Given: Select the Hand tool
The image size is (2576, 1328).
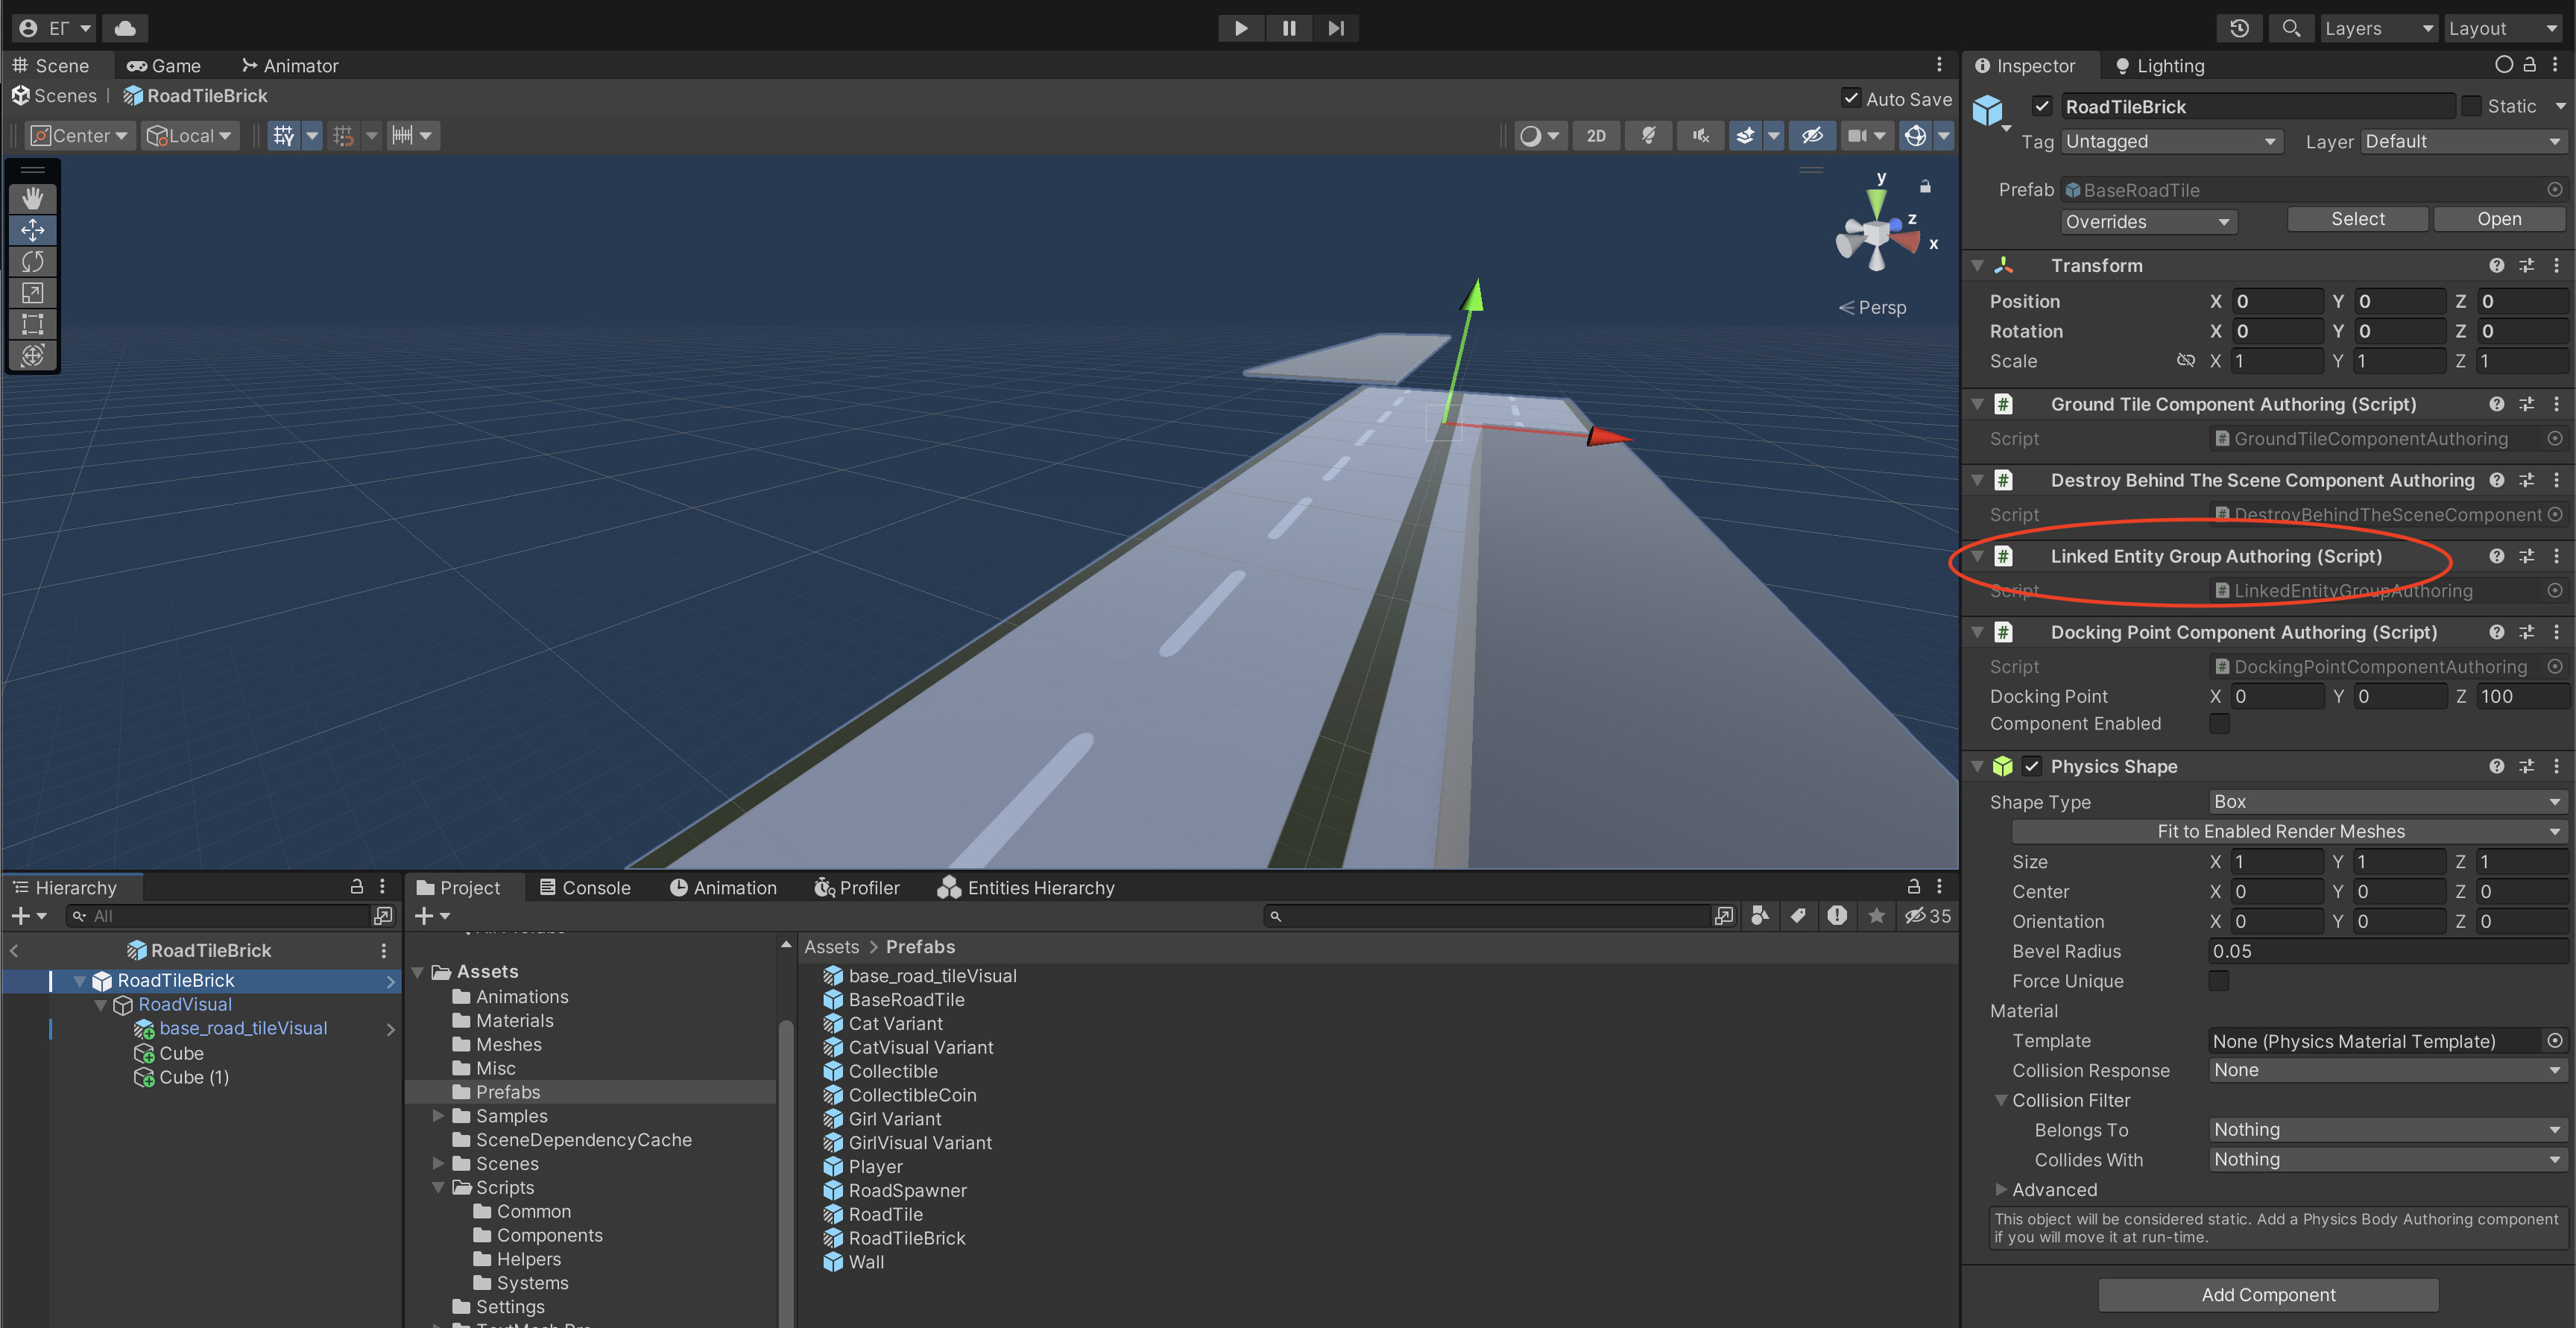Looking at the screenshot, I should pyautogui.click(x=32, y=198).
